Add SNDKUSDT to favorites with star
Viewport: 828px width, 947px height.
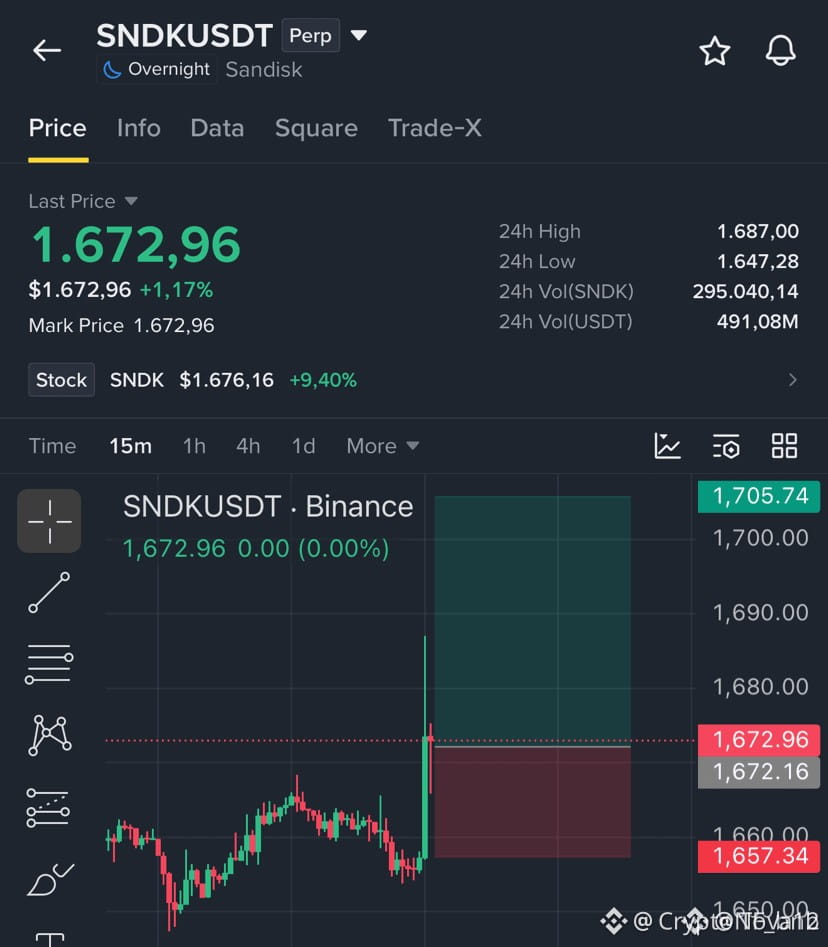(x=714, y=51)
